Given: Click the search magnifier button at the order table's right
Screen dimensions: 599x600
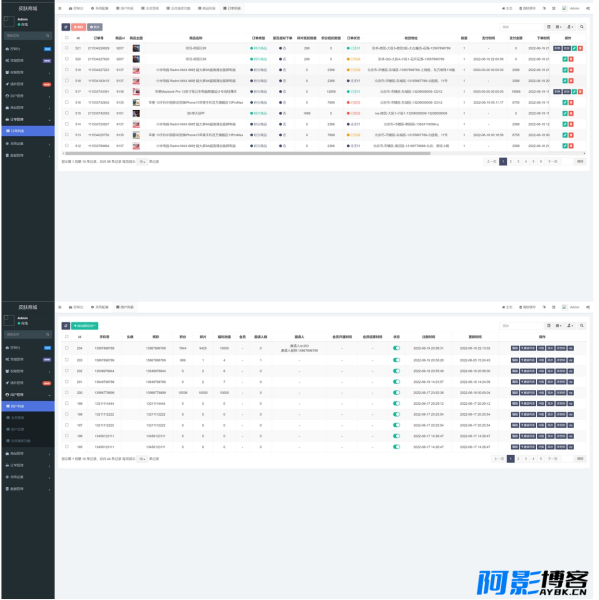Looking at the screenshot, I should (x=581, y=27).
